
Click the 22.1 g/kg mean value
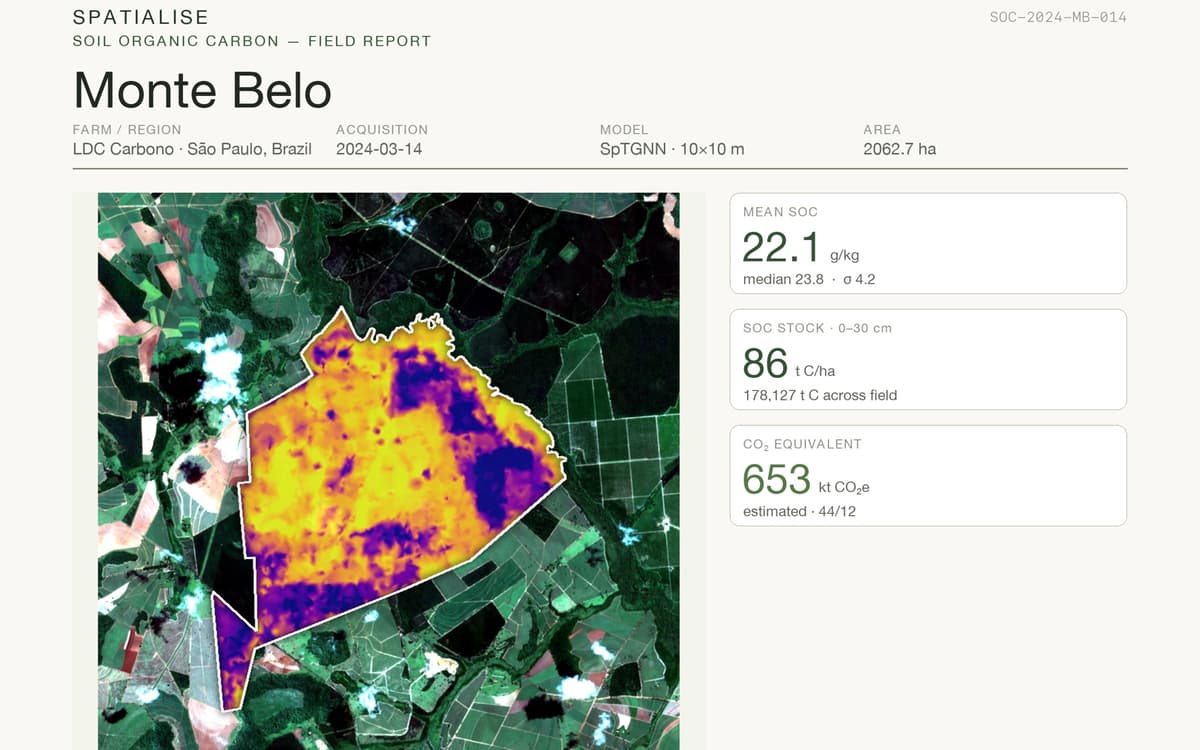(x=800, y=247)
